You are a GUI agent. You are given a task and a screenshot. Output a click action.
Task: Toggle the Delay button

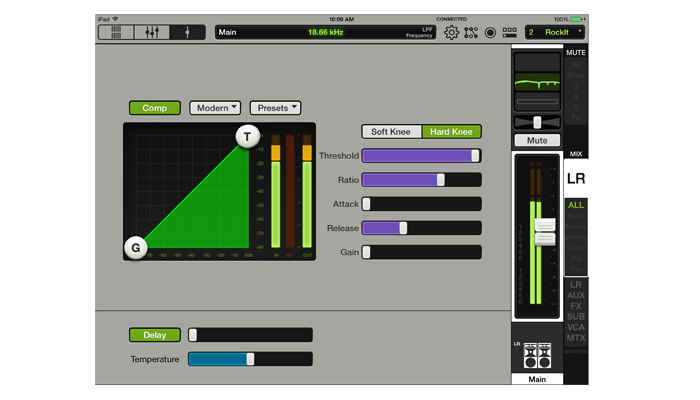[154, 335]
